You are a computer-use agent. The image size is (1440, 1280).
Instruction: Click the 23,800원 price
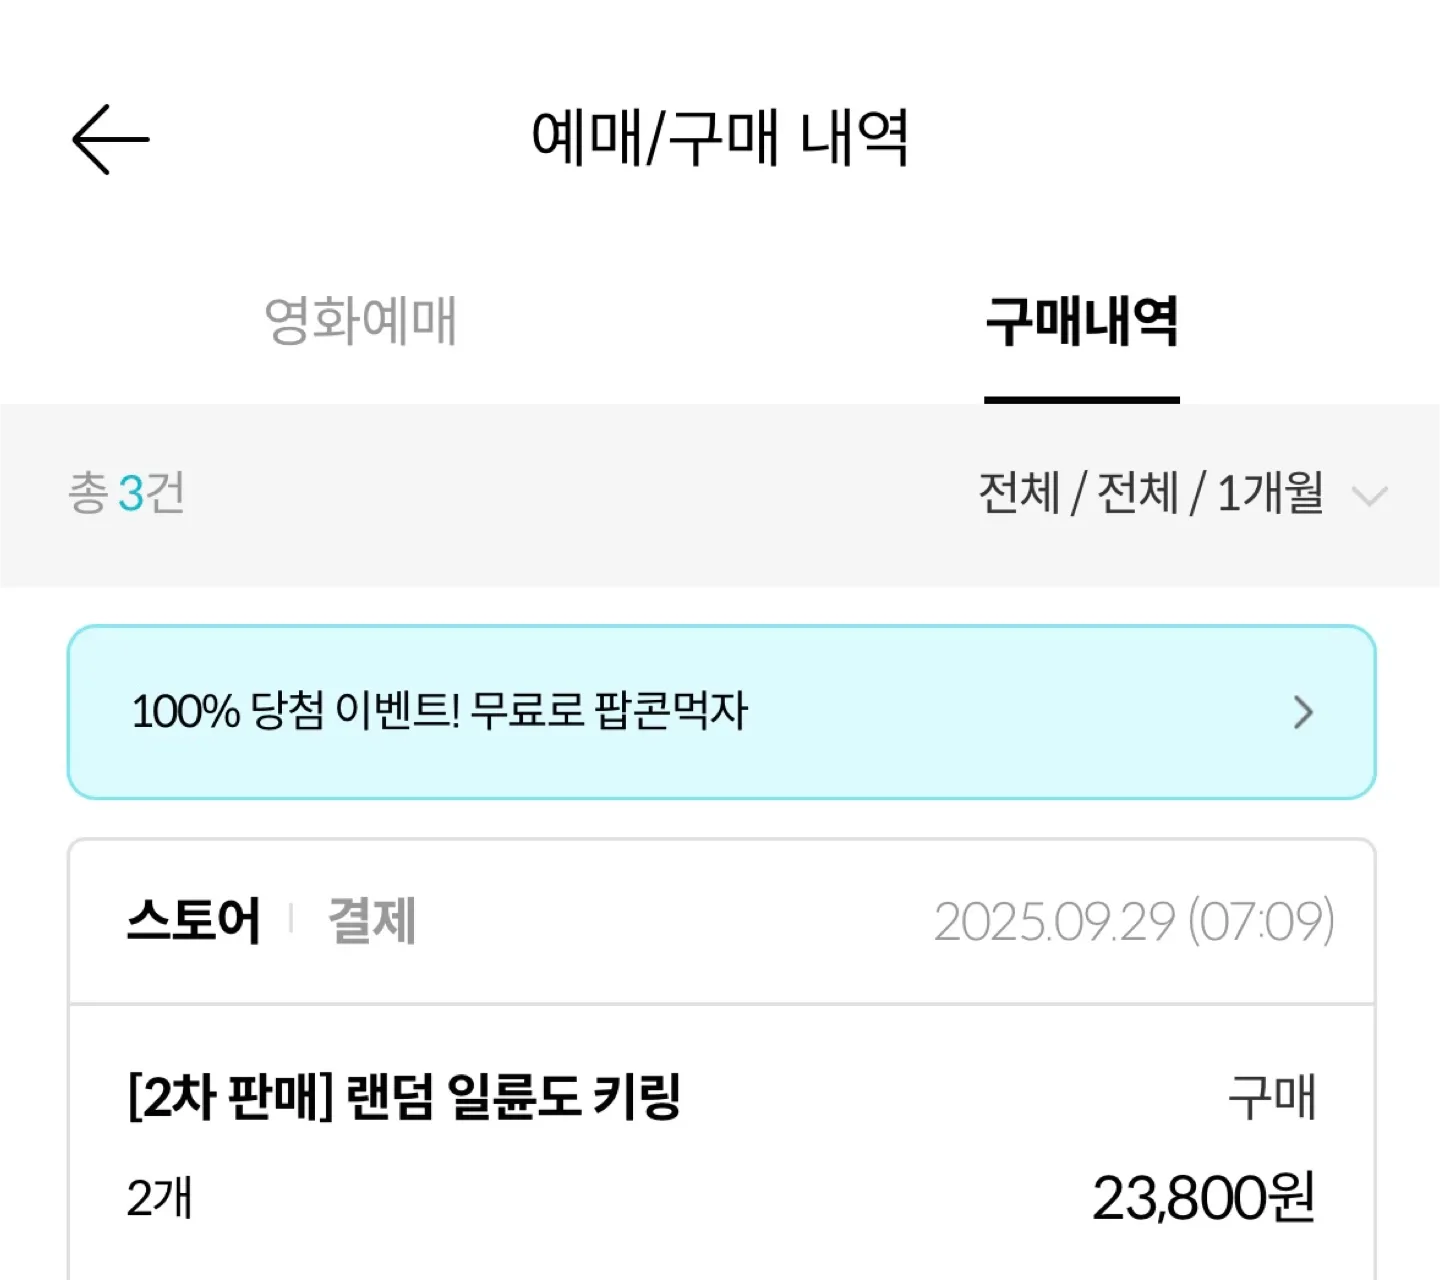[x=1203, y=1198]
